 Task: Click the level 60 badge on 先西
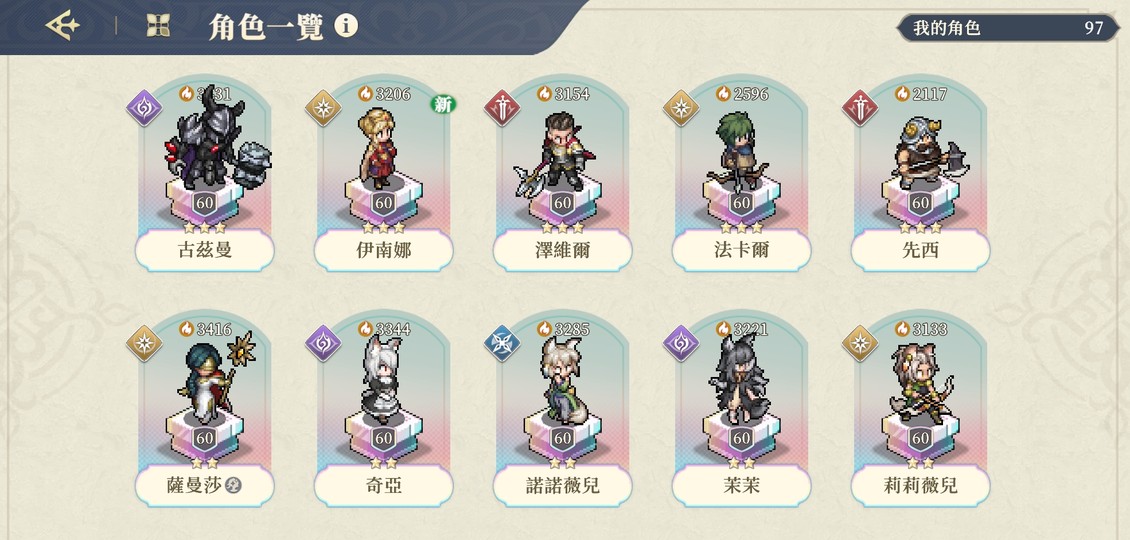coord(920,203)
